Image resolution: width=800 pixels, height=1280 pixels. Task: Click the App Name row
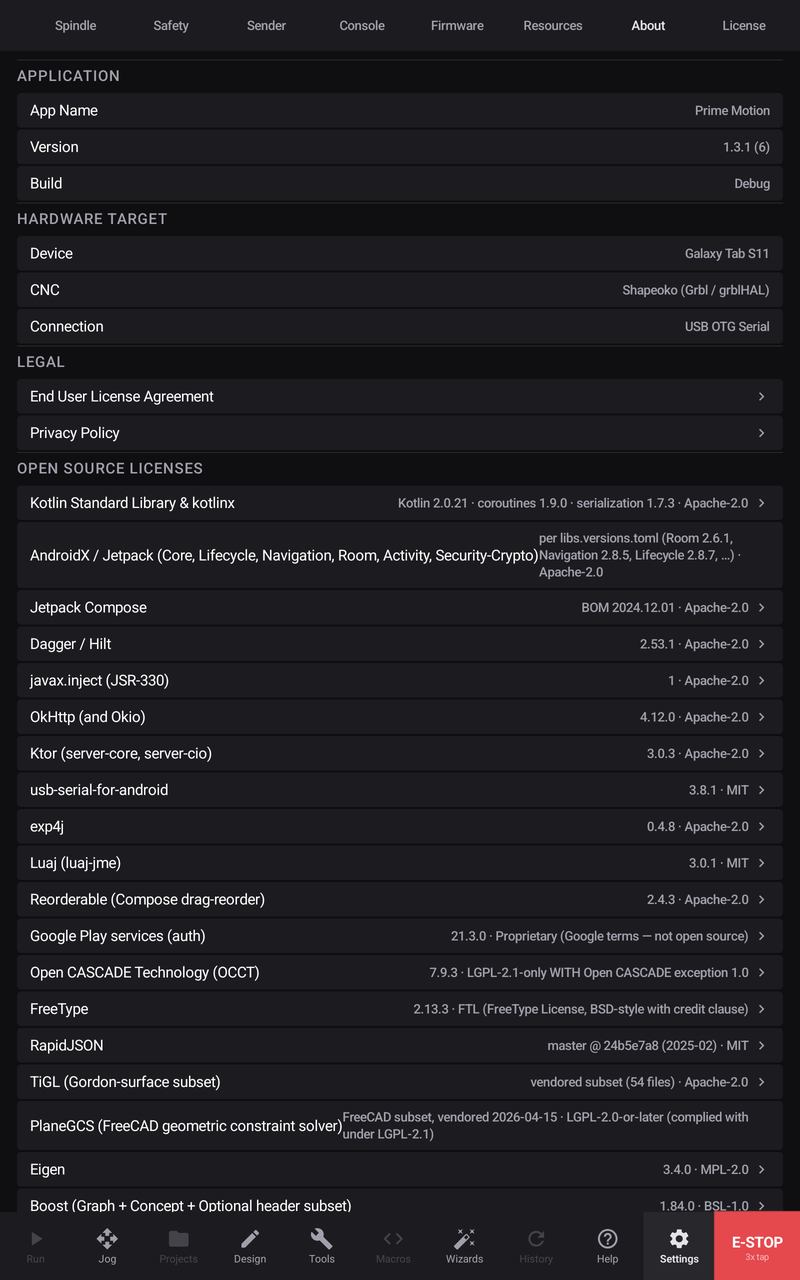pyautogui.click(x=400, y=111)
